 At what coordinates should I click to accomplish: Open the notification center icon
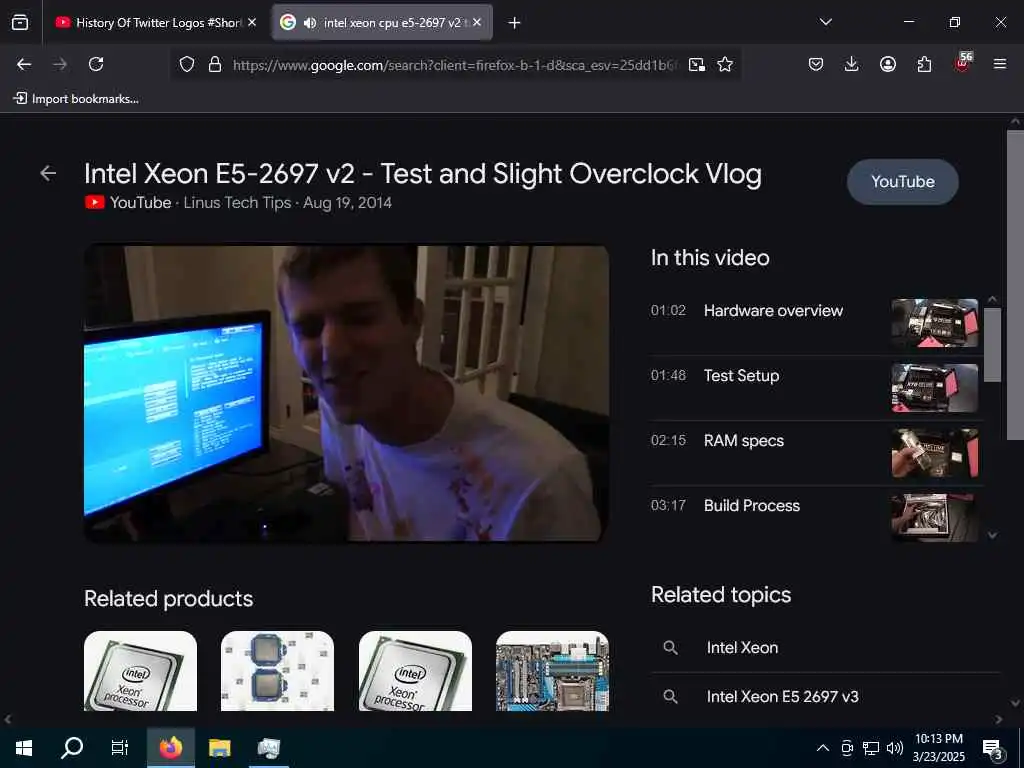point(993,748)
